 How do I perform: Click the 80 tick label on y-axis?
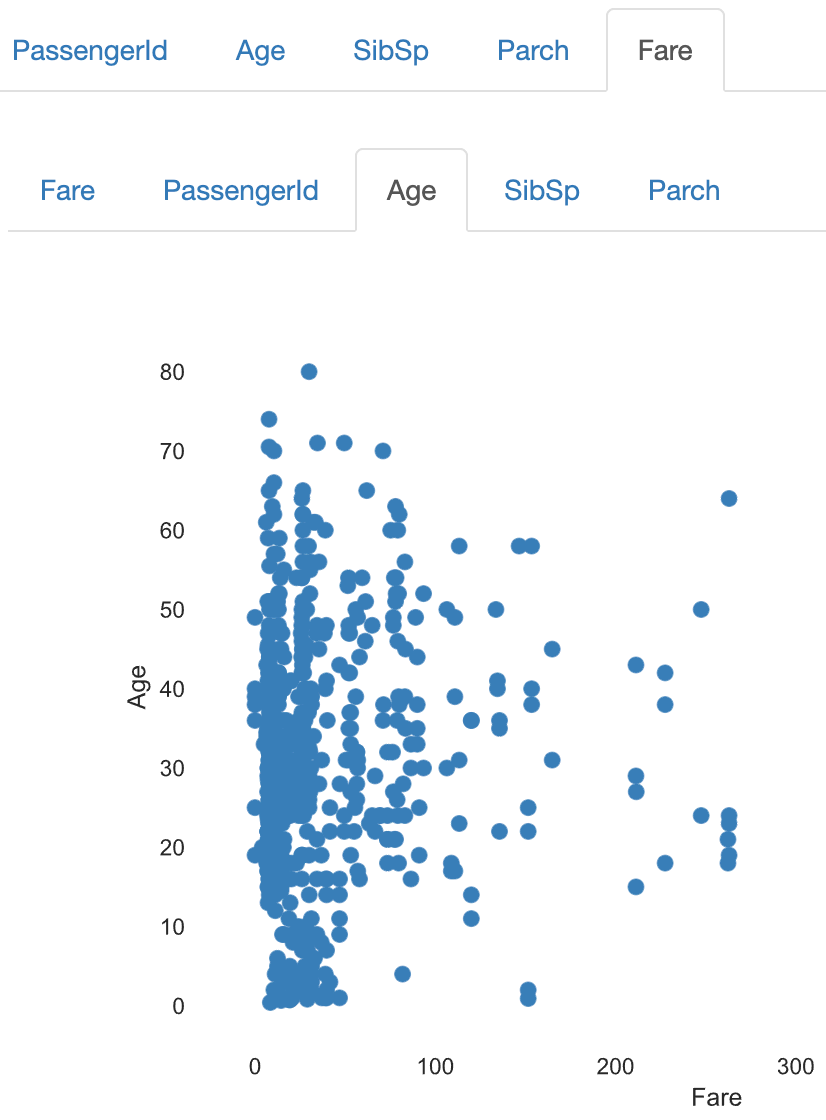click(x=172, y=372)
